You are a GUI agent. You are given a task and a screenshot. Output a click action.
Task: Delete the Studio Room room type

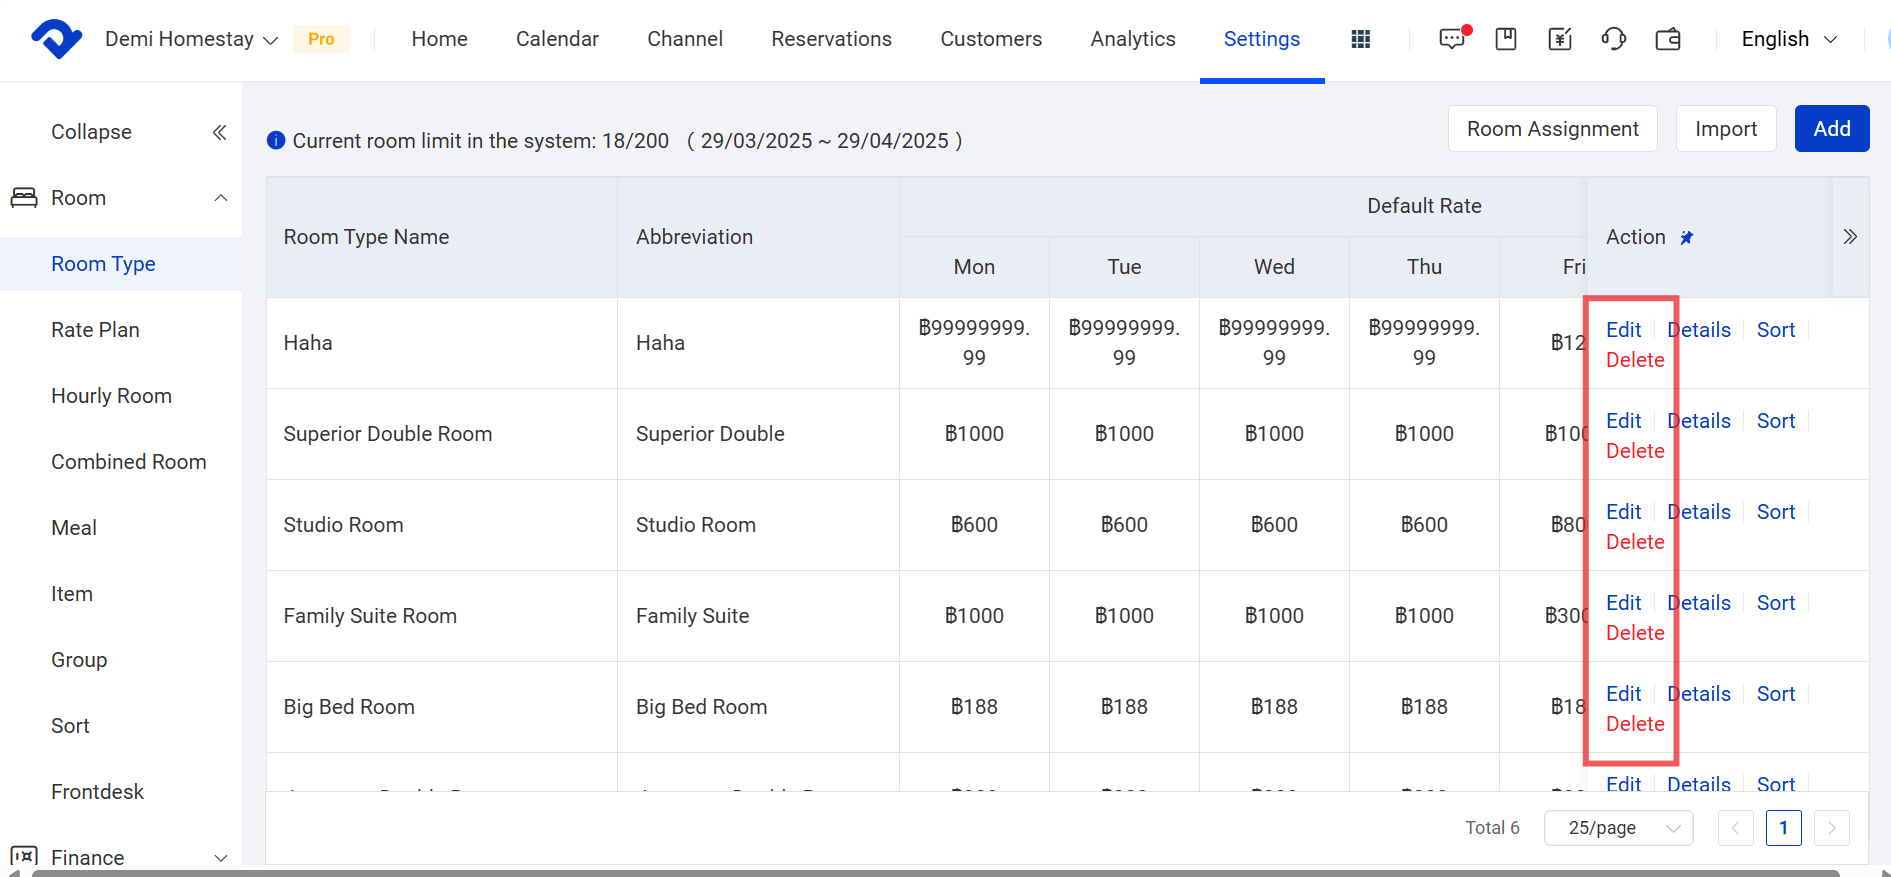[x=1635, y=542]
